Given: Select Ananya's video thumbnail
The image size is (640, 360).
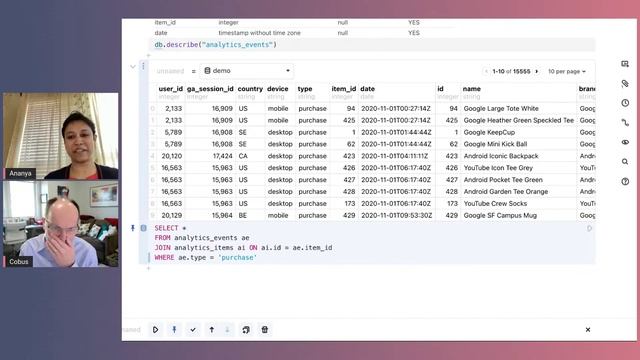Looking at the screenshot, I should [x=61, y=136].
